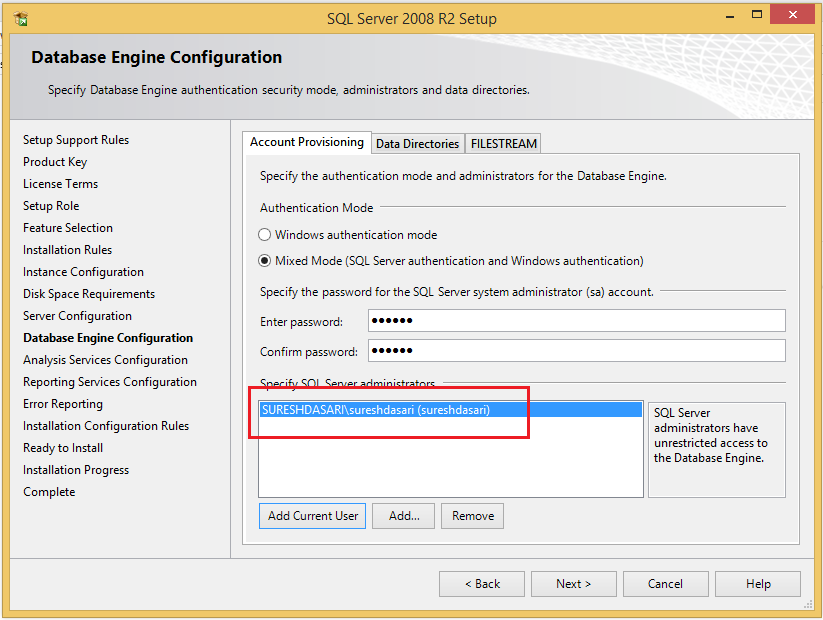Click inside the Enter password field
Image resolution: width=823 pixels, height=620 pixels.
(576, 320)
